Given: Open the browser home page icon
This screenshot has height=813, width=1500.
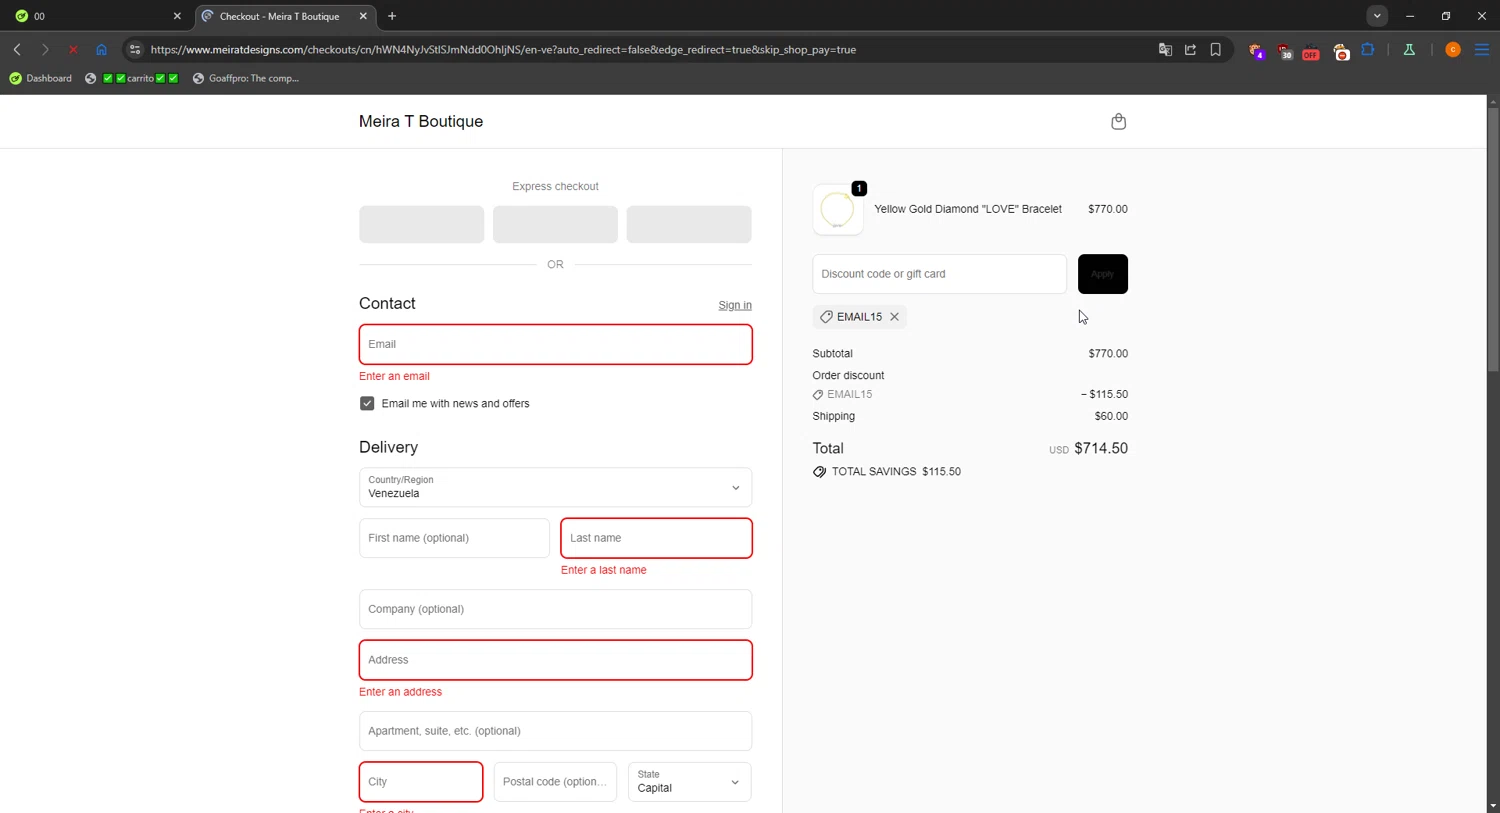Looking at the screenshot, I should tap(101, 49).
